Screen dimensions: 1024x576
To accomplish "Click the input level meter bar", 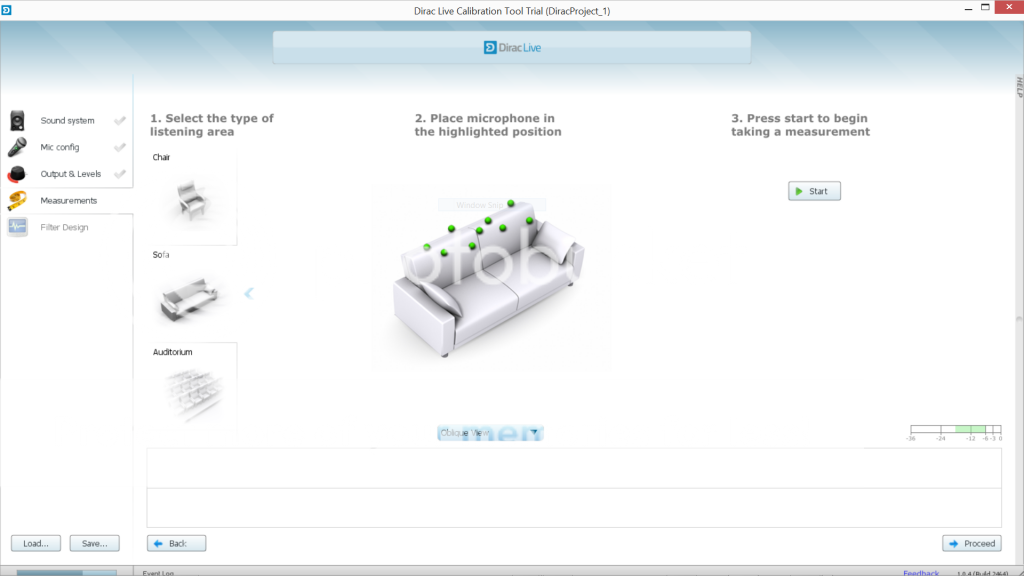I will 955,429.
